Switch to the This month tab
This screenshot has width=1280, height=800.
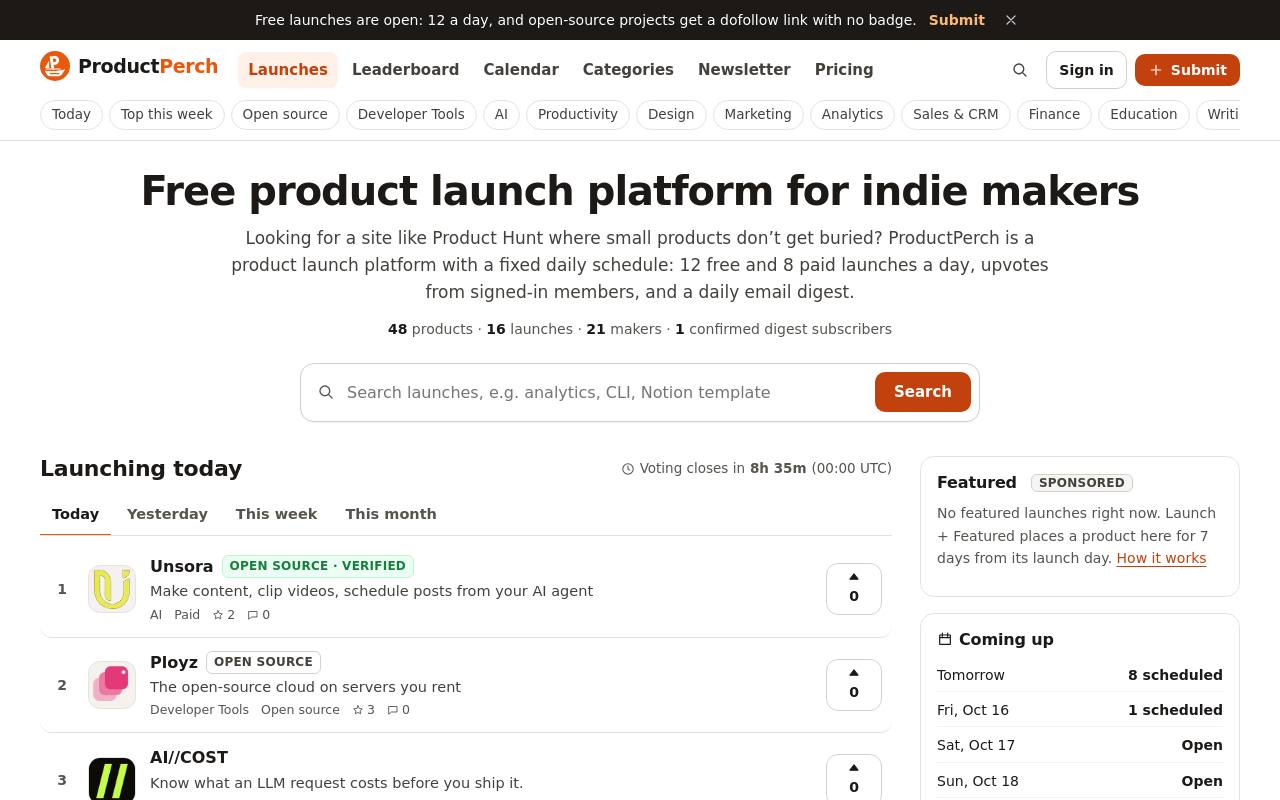[391, 514]
